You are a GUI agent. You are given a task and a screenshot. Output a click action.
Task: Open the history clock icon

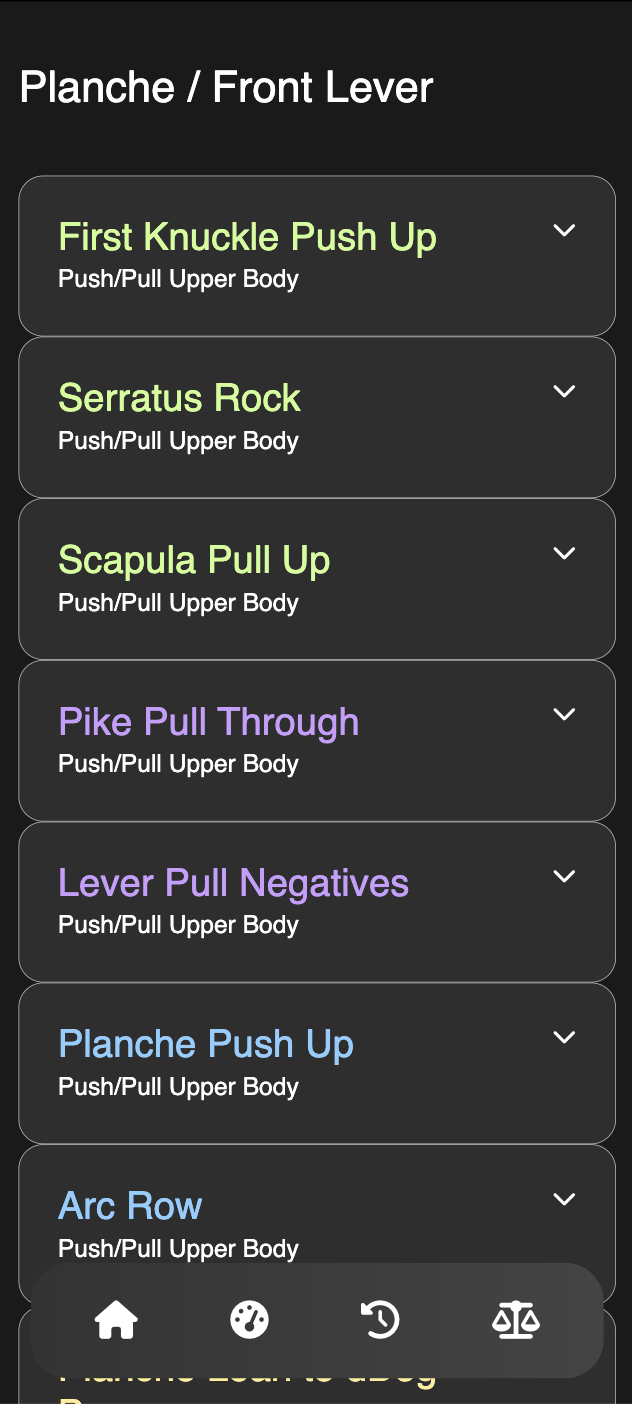coord(380,1321)
